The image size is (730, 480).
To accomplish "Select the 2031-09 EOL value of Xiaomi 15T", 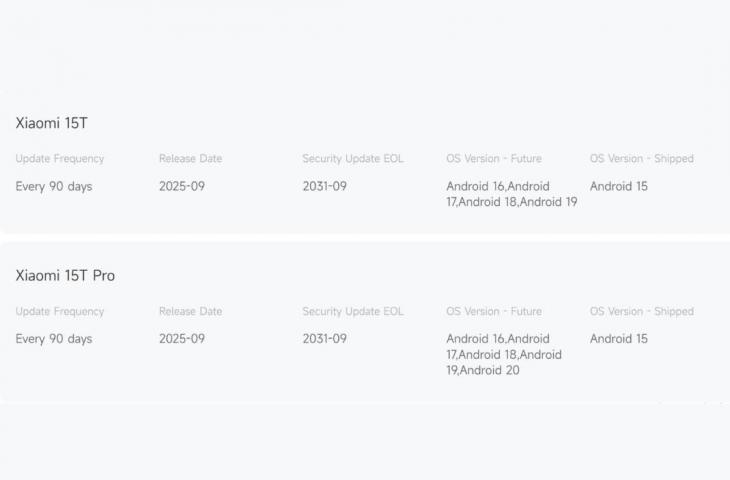I will pyautogui.click(x=325, y=186).
